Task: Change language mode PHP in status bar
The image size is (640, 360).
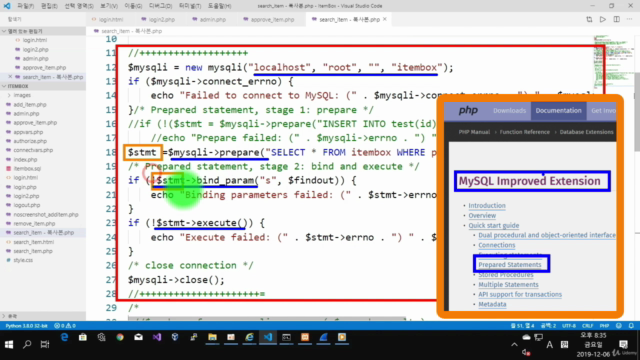Action: tap(604, 326)
